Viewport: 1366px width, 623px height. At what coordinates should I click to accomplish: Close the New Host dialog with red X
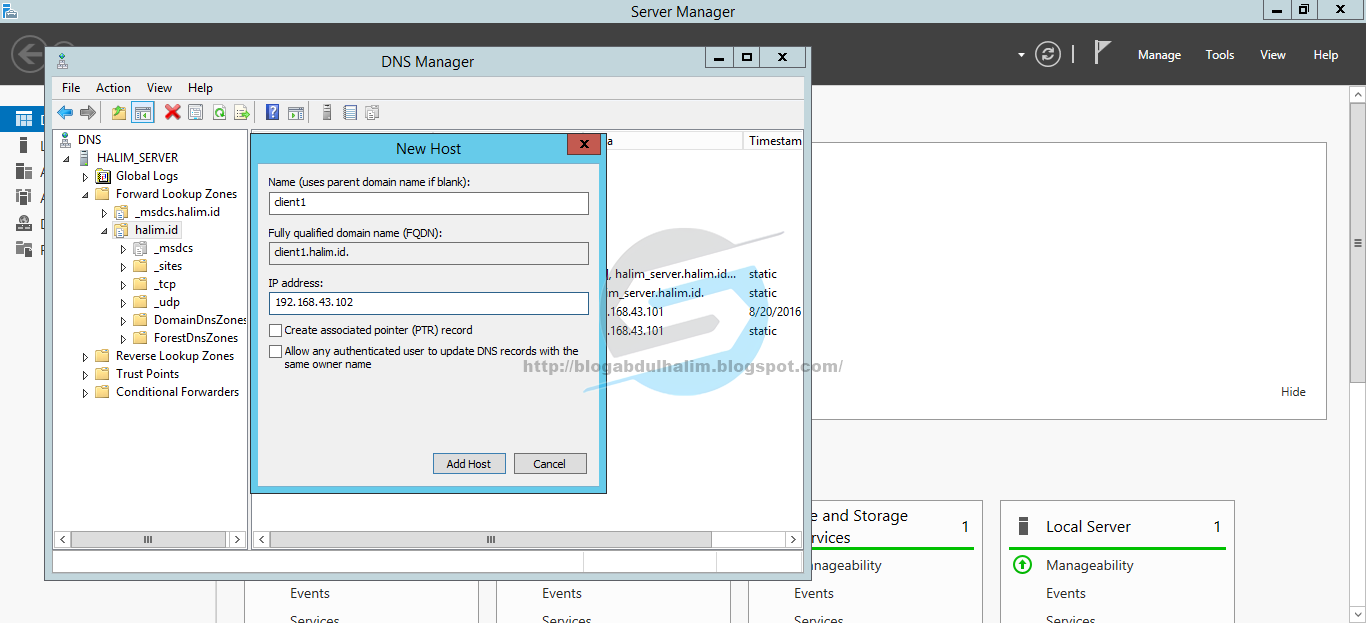[584, 144]
